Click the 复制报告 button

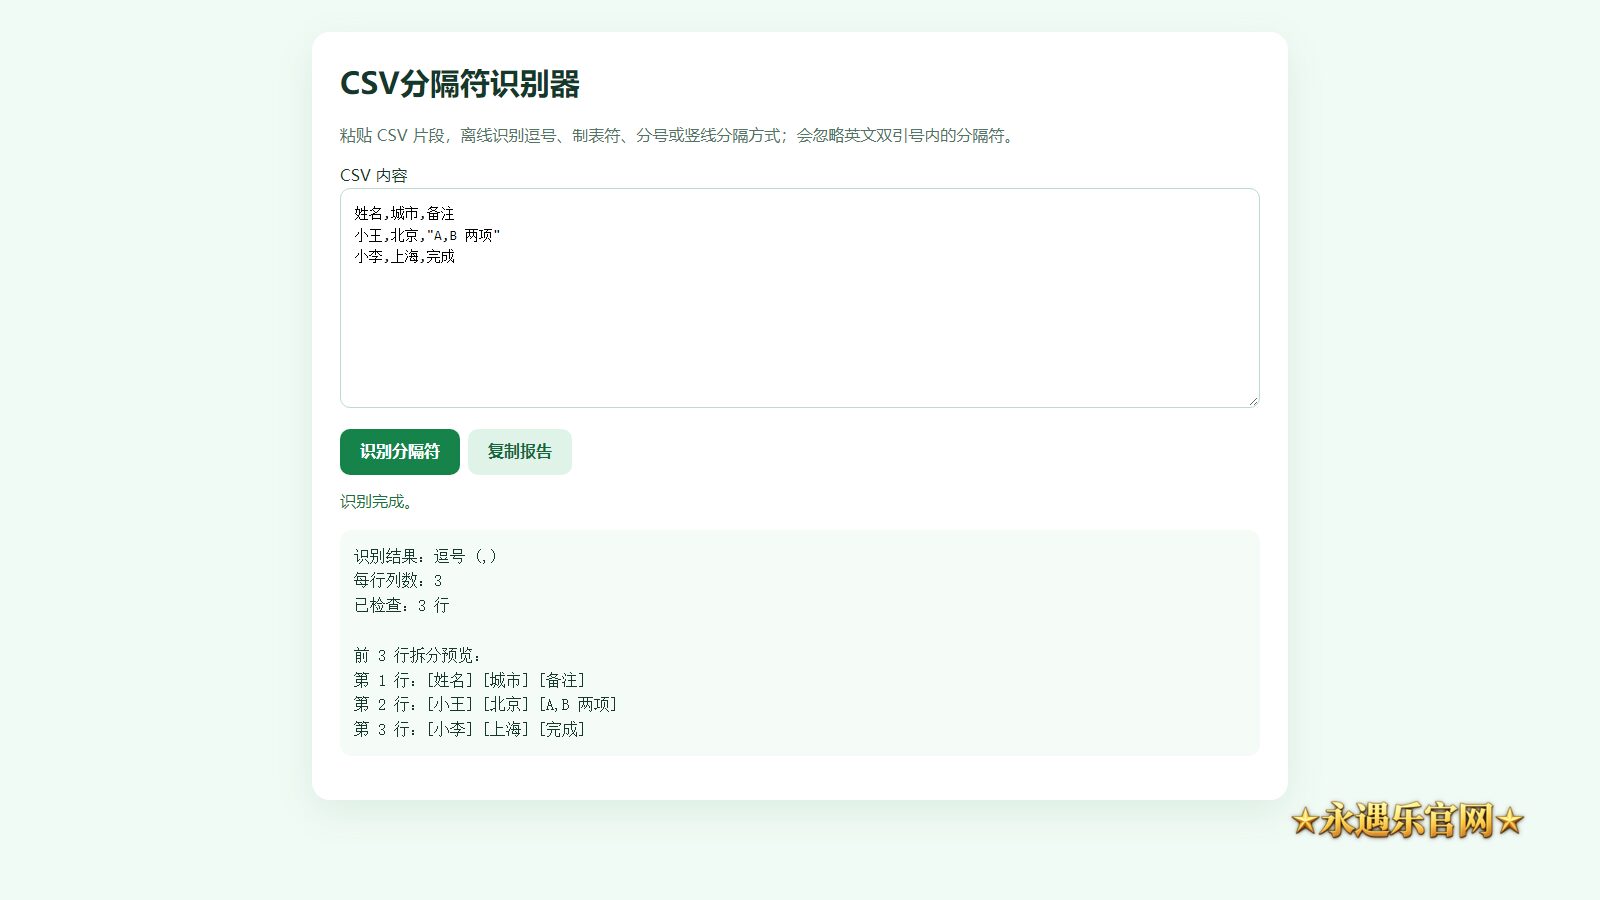[520, 452]
